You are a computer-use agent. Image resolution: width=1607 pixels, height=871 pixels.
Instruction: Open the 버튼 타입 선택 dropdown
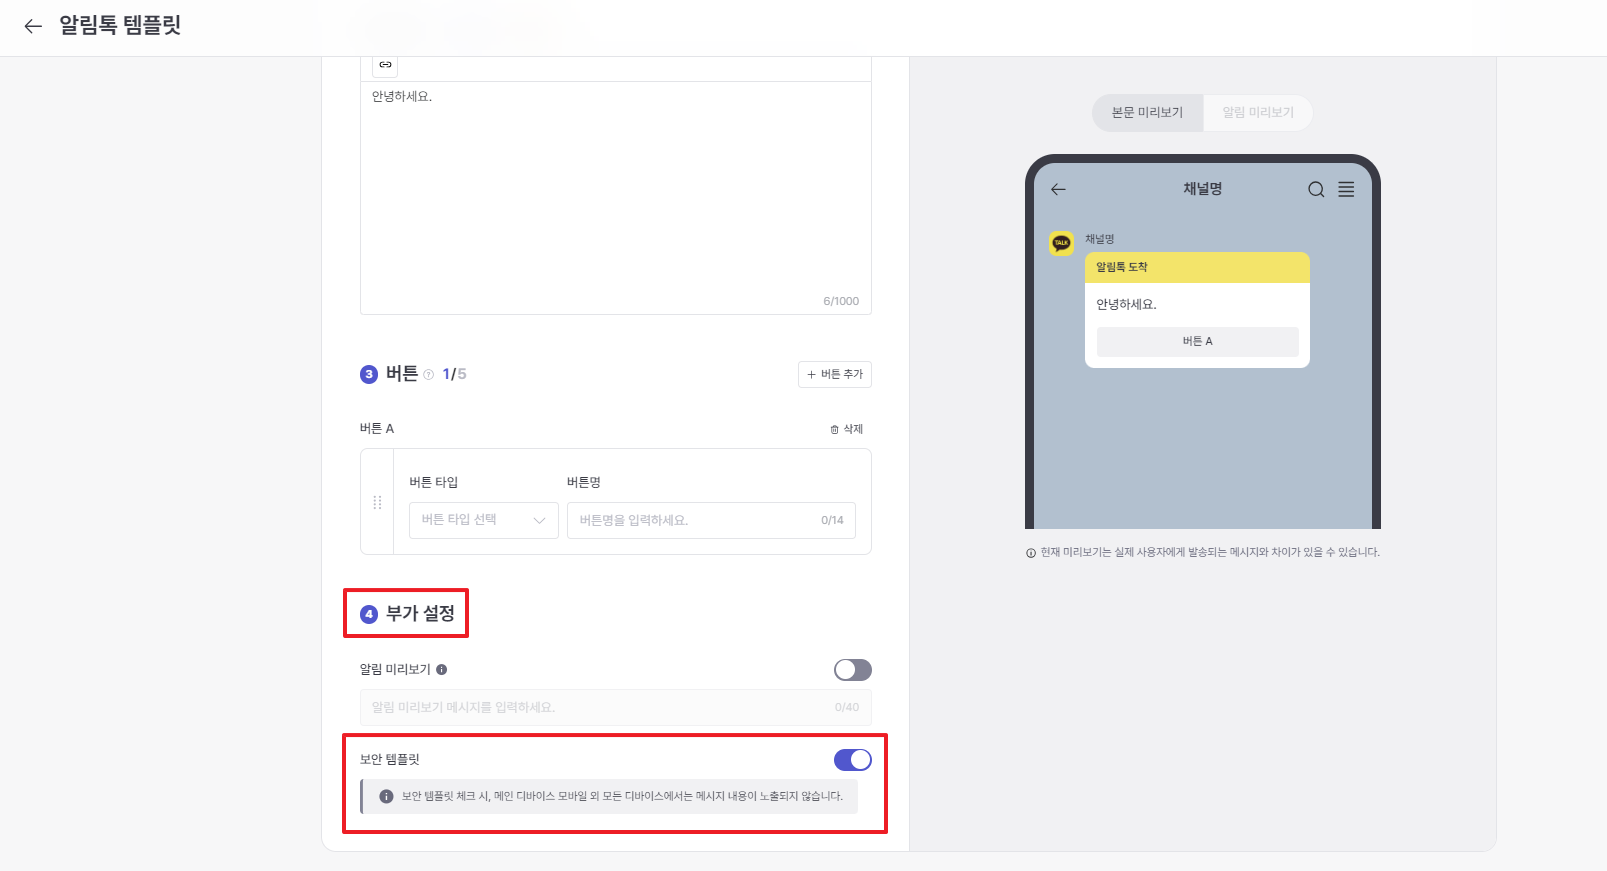(x=484, y=520)
